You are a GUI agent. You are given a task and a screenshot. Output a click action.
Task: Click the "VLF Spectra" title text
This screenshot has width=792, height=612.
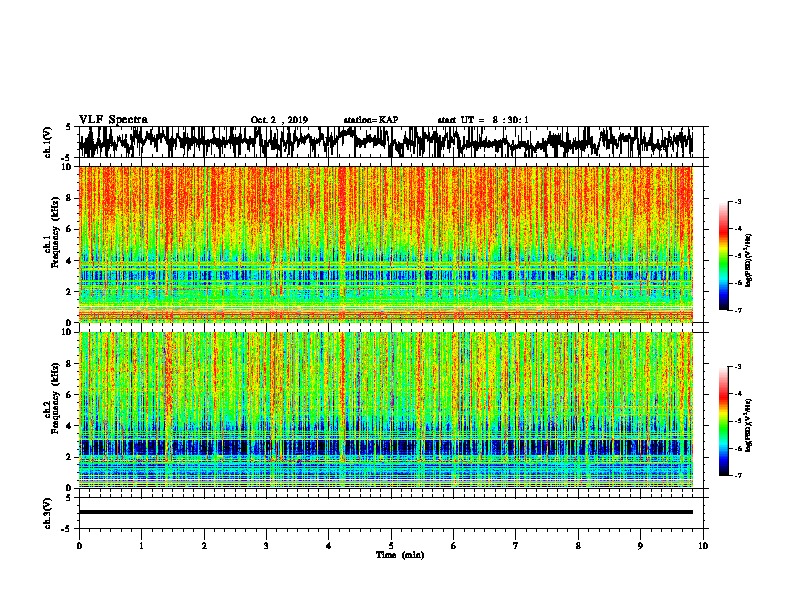pos(113,120)
